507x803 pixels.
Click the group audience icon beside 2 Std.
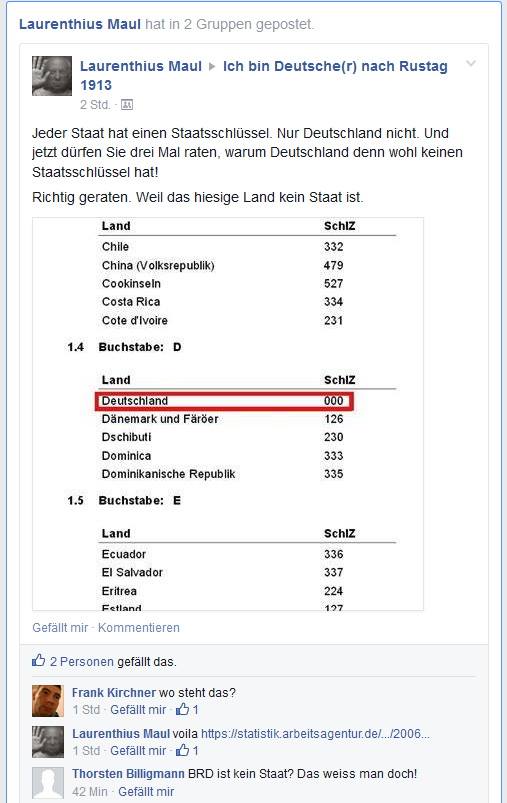[x=126, y=104]
